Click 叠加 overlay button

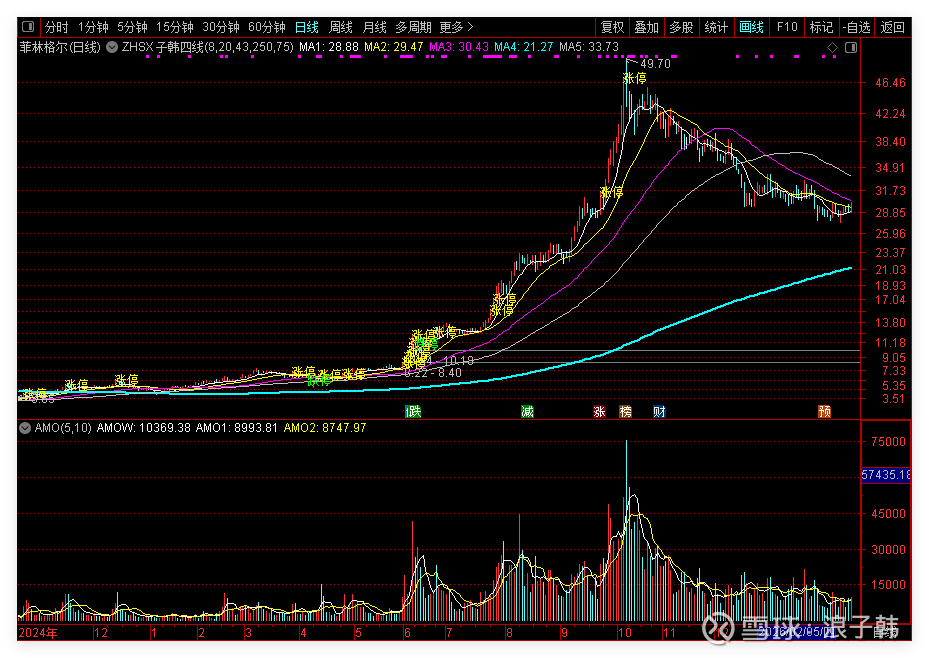646,27
